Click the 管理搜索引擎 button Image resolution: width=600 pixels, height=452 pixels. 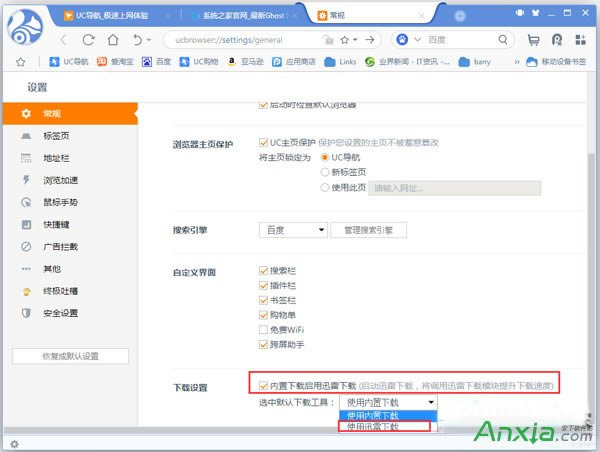click(369, 230)
